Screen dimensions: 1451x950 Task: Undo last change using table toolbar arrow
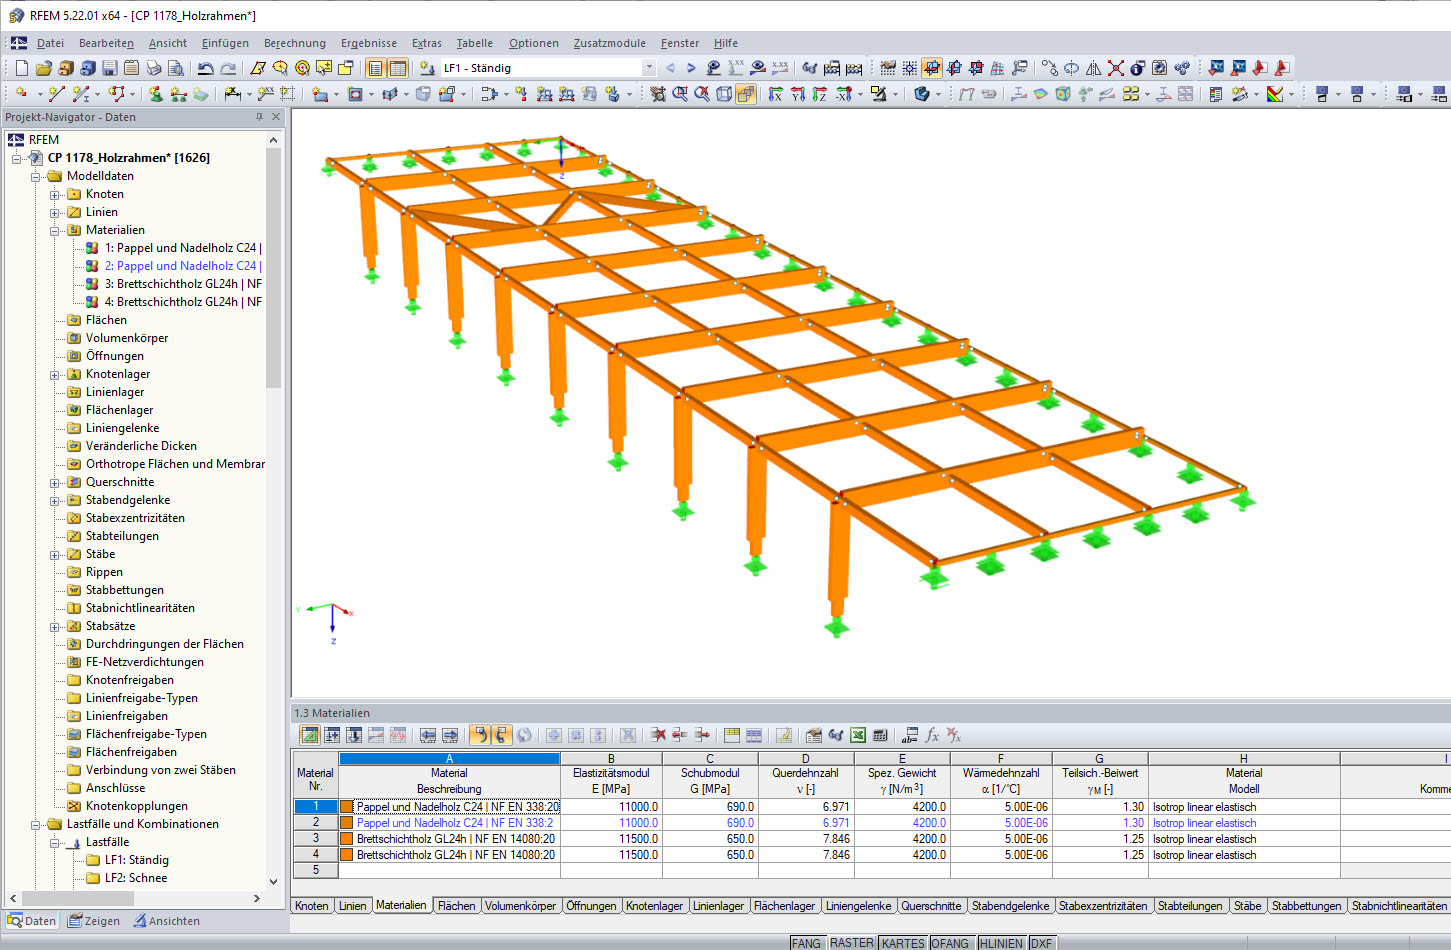(x=481, y=735)
